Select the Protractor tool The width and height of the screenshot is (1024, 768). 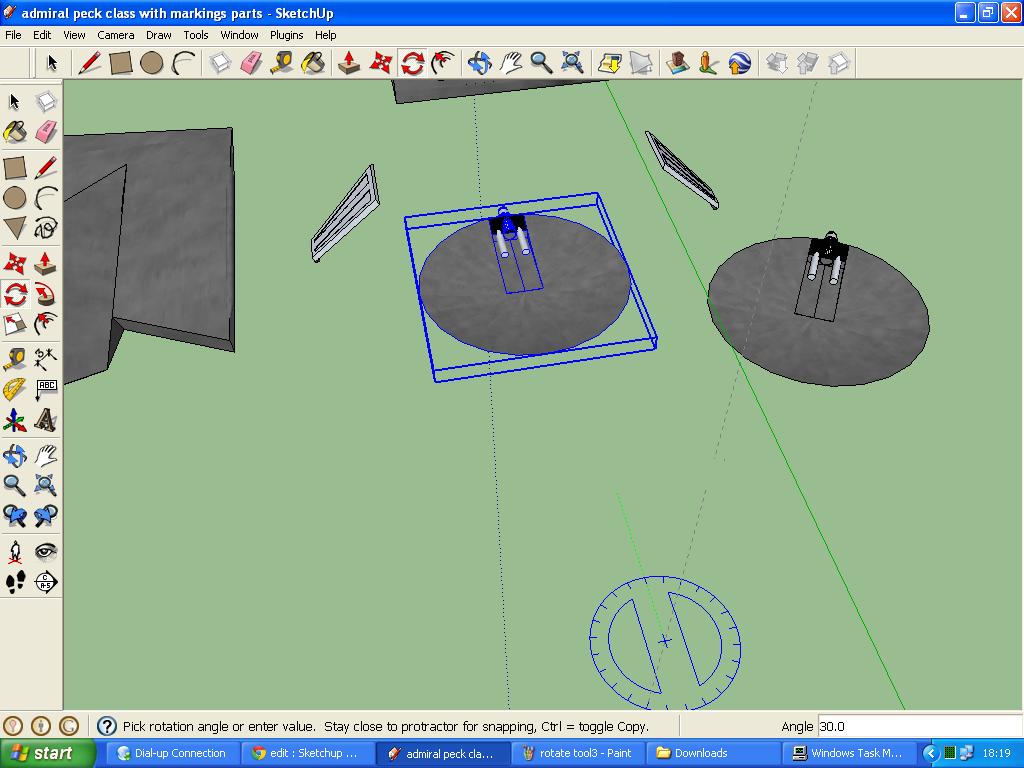click(x=14, y=388)
